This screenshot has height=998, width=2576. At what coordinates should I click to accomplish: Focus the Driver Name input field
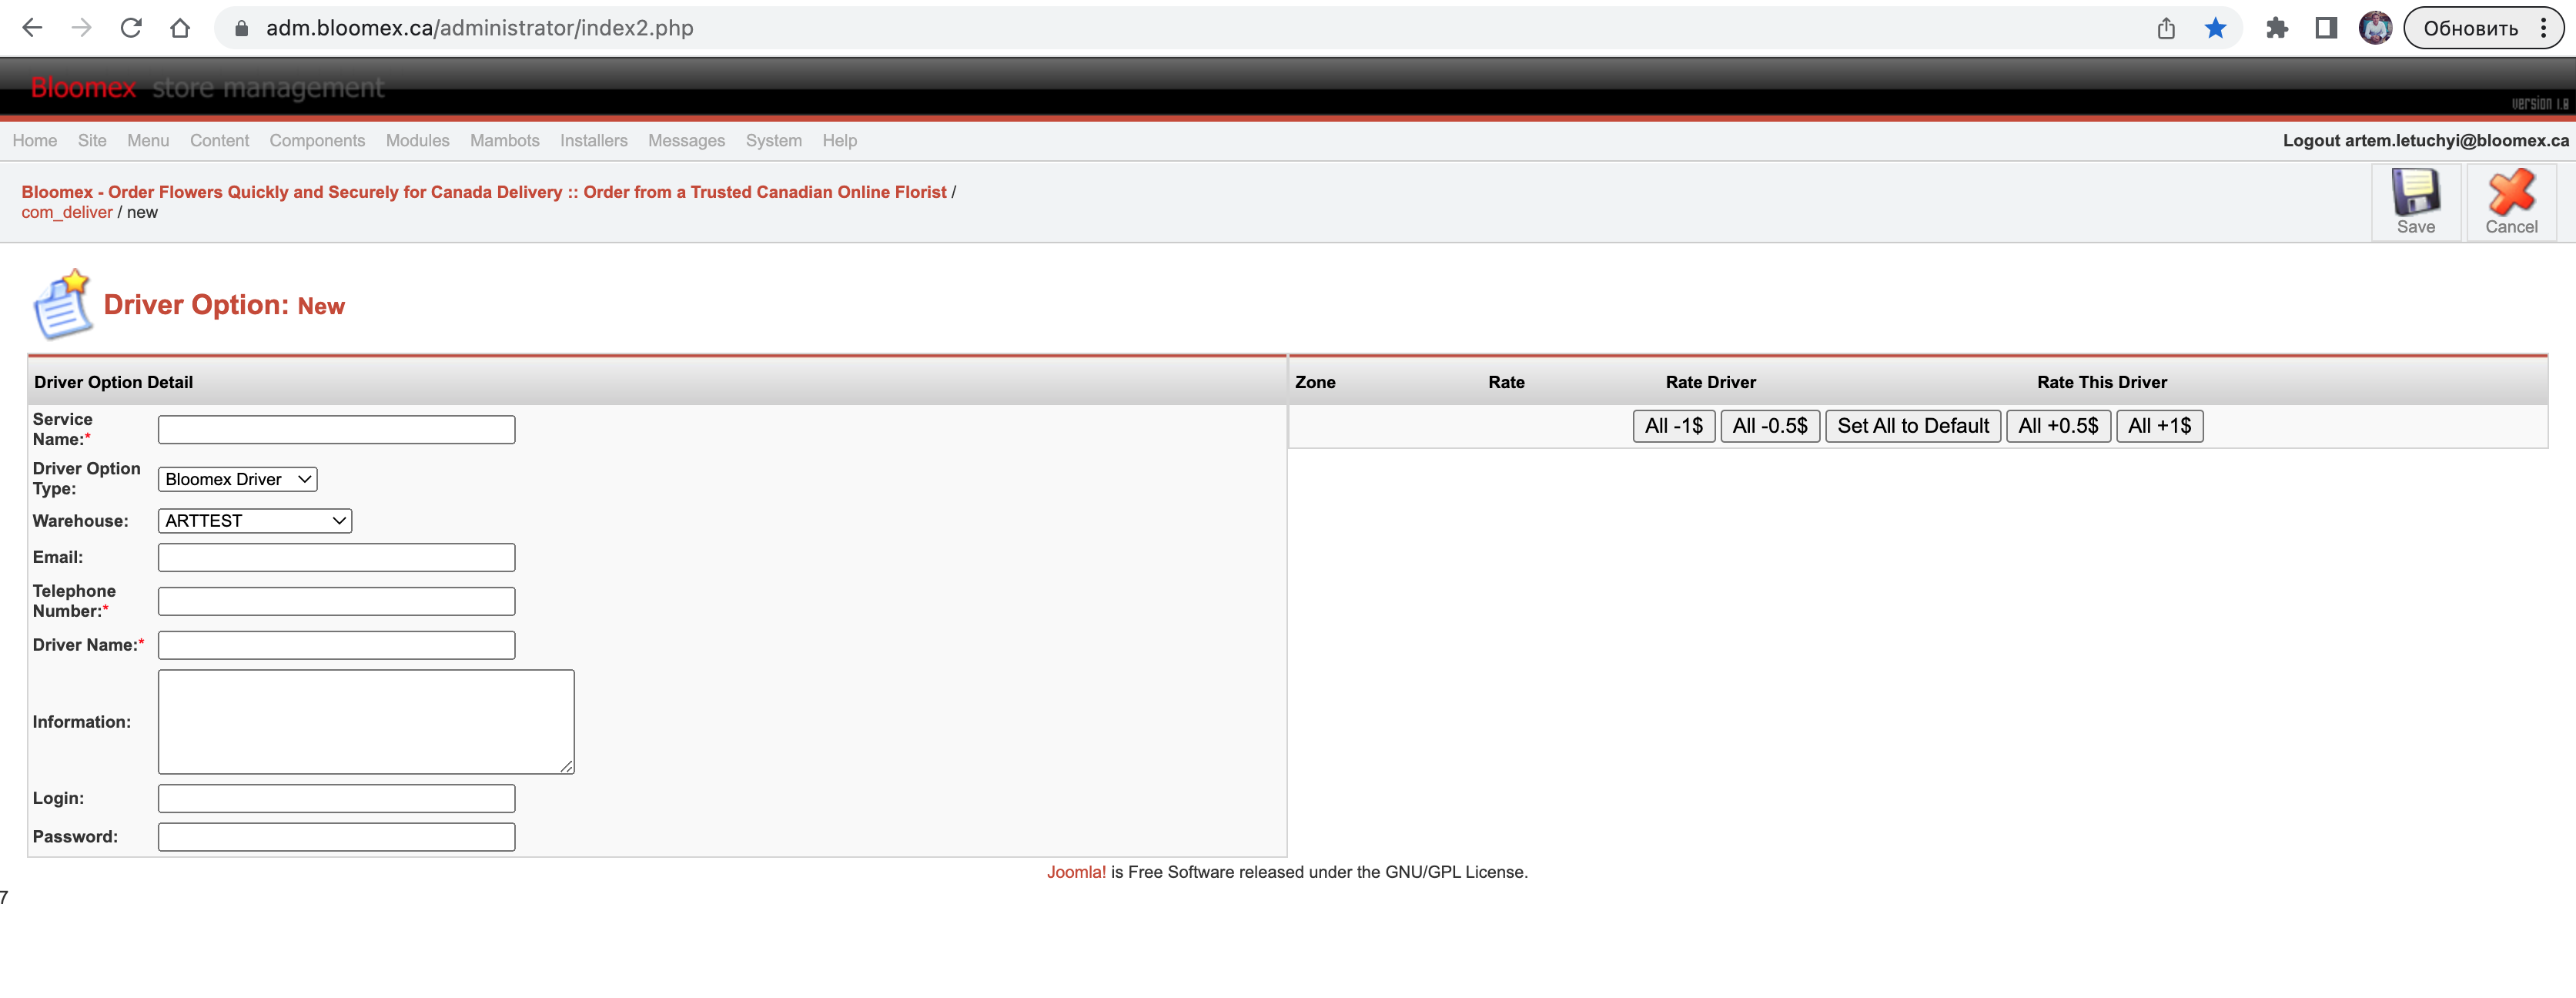click(337, 645)
